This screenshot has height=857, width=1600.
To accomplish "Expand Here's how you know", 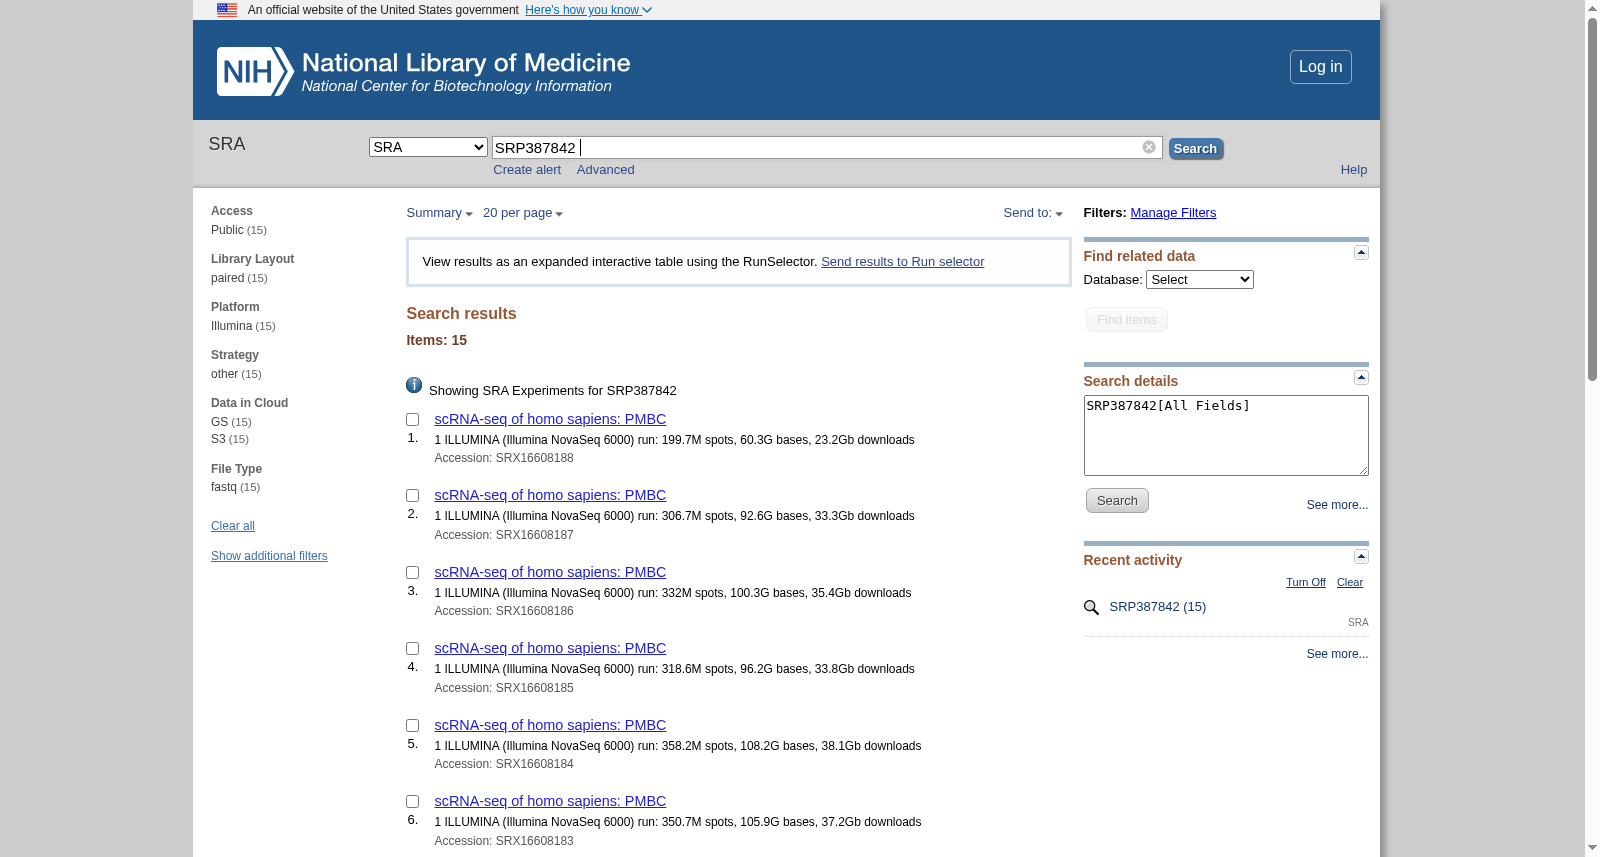I will tap(588, 10).
